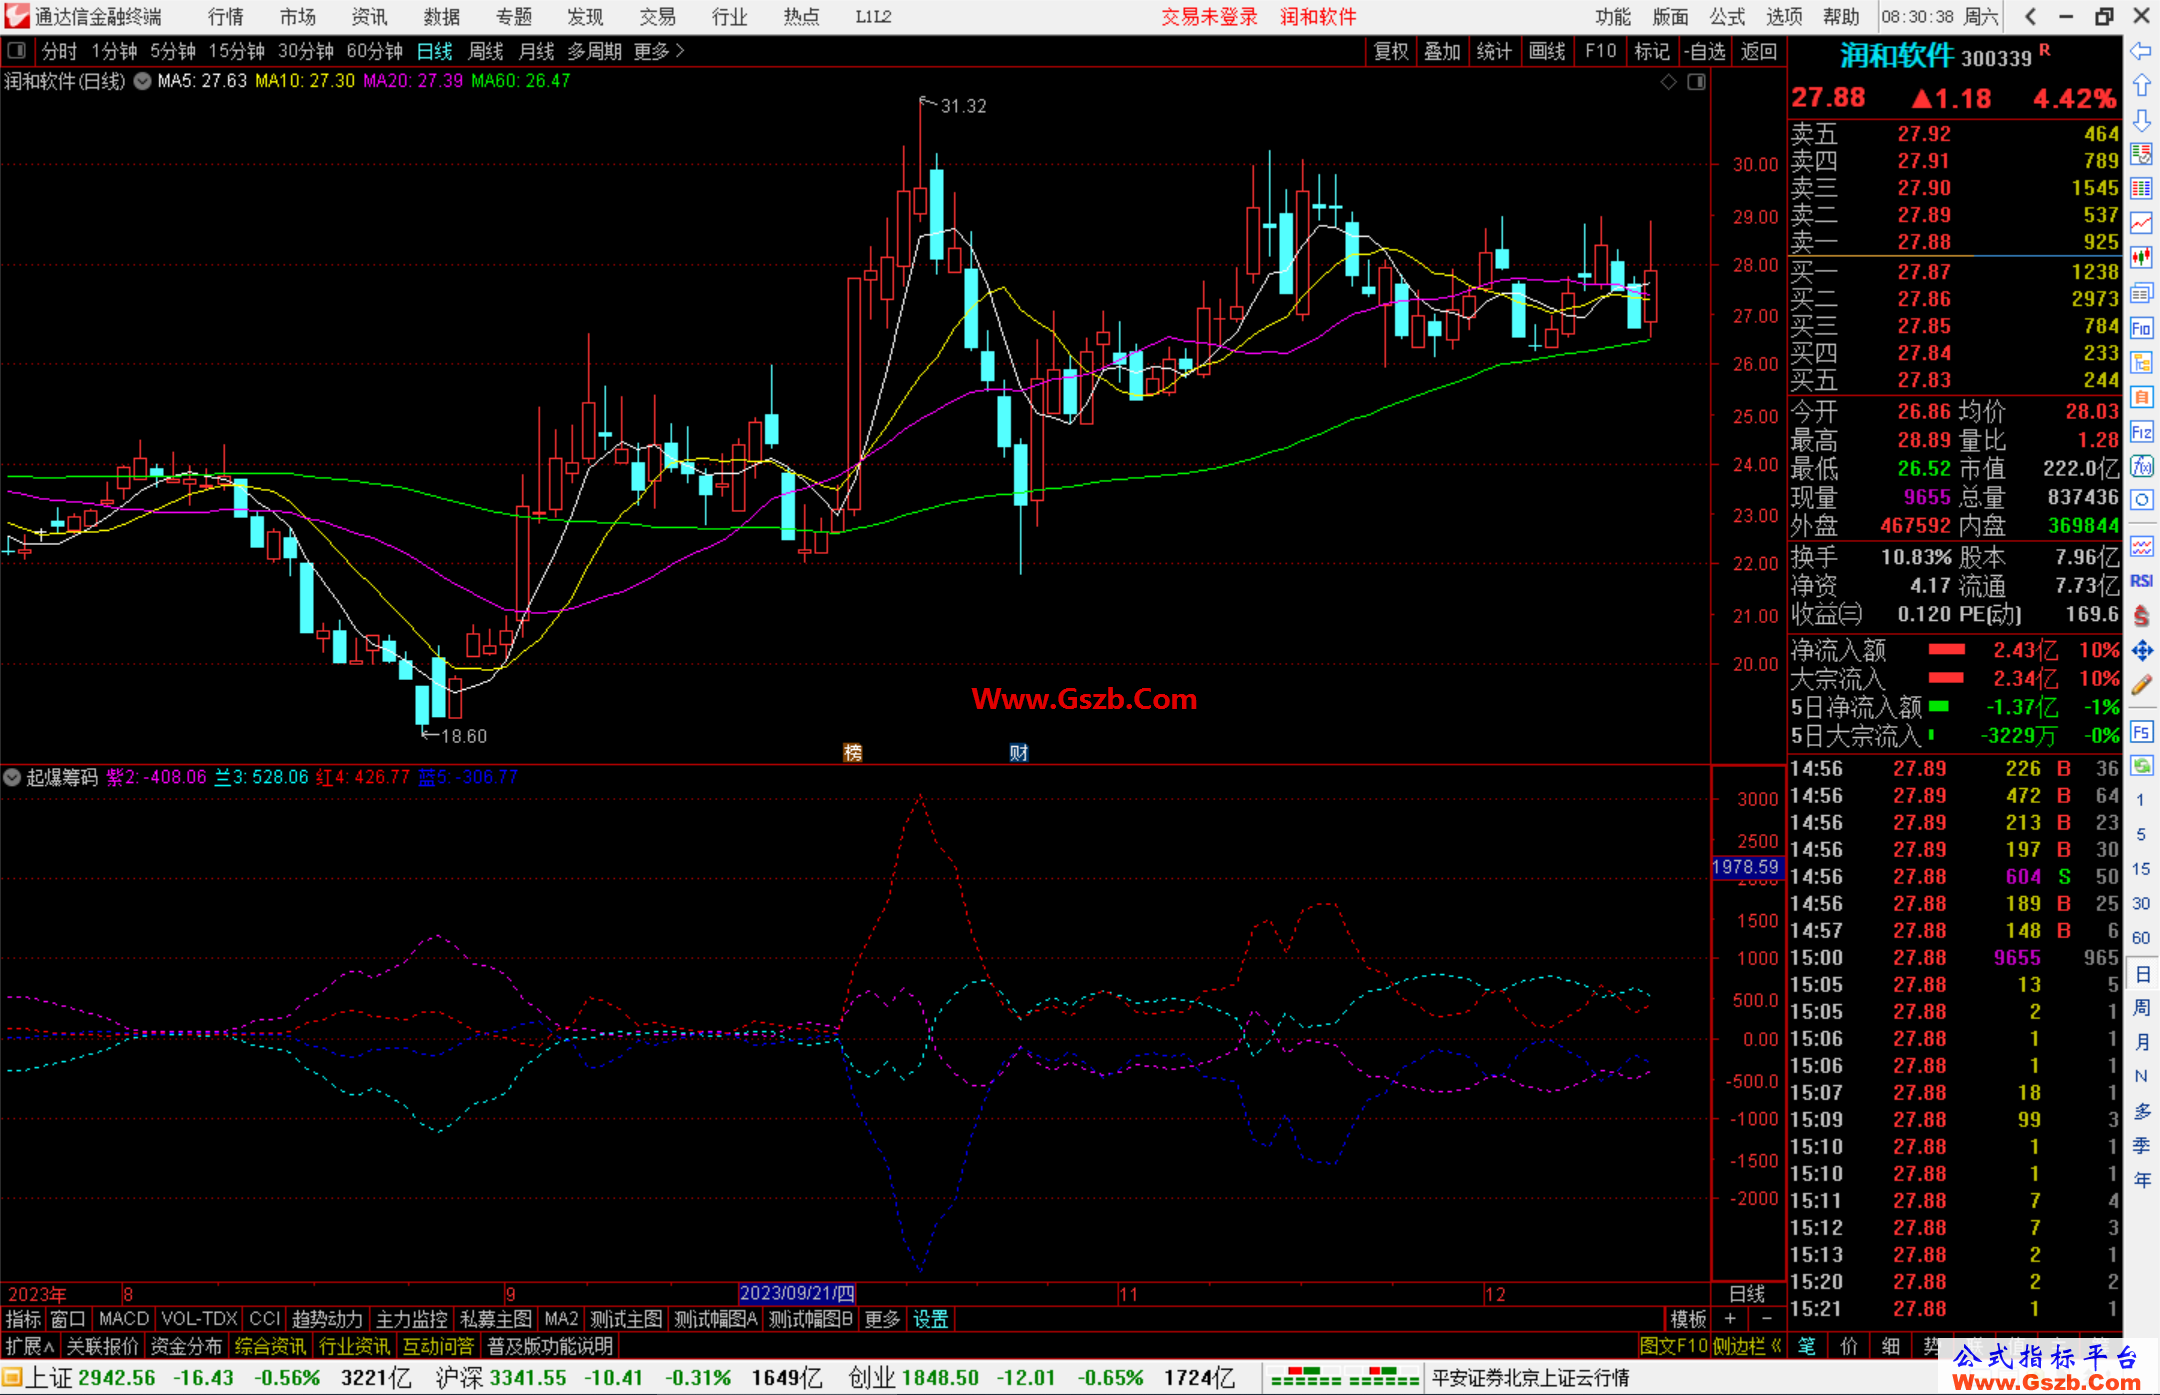The width and height of the screenshot is (2160, 1395).
Task: Open the stacked windows sidebar icon
Action: tap(2141, 293)
